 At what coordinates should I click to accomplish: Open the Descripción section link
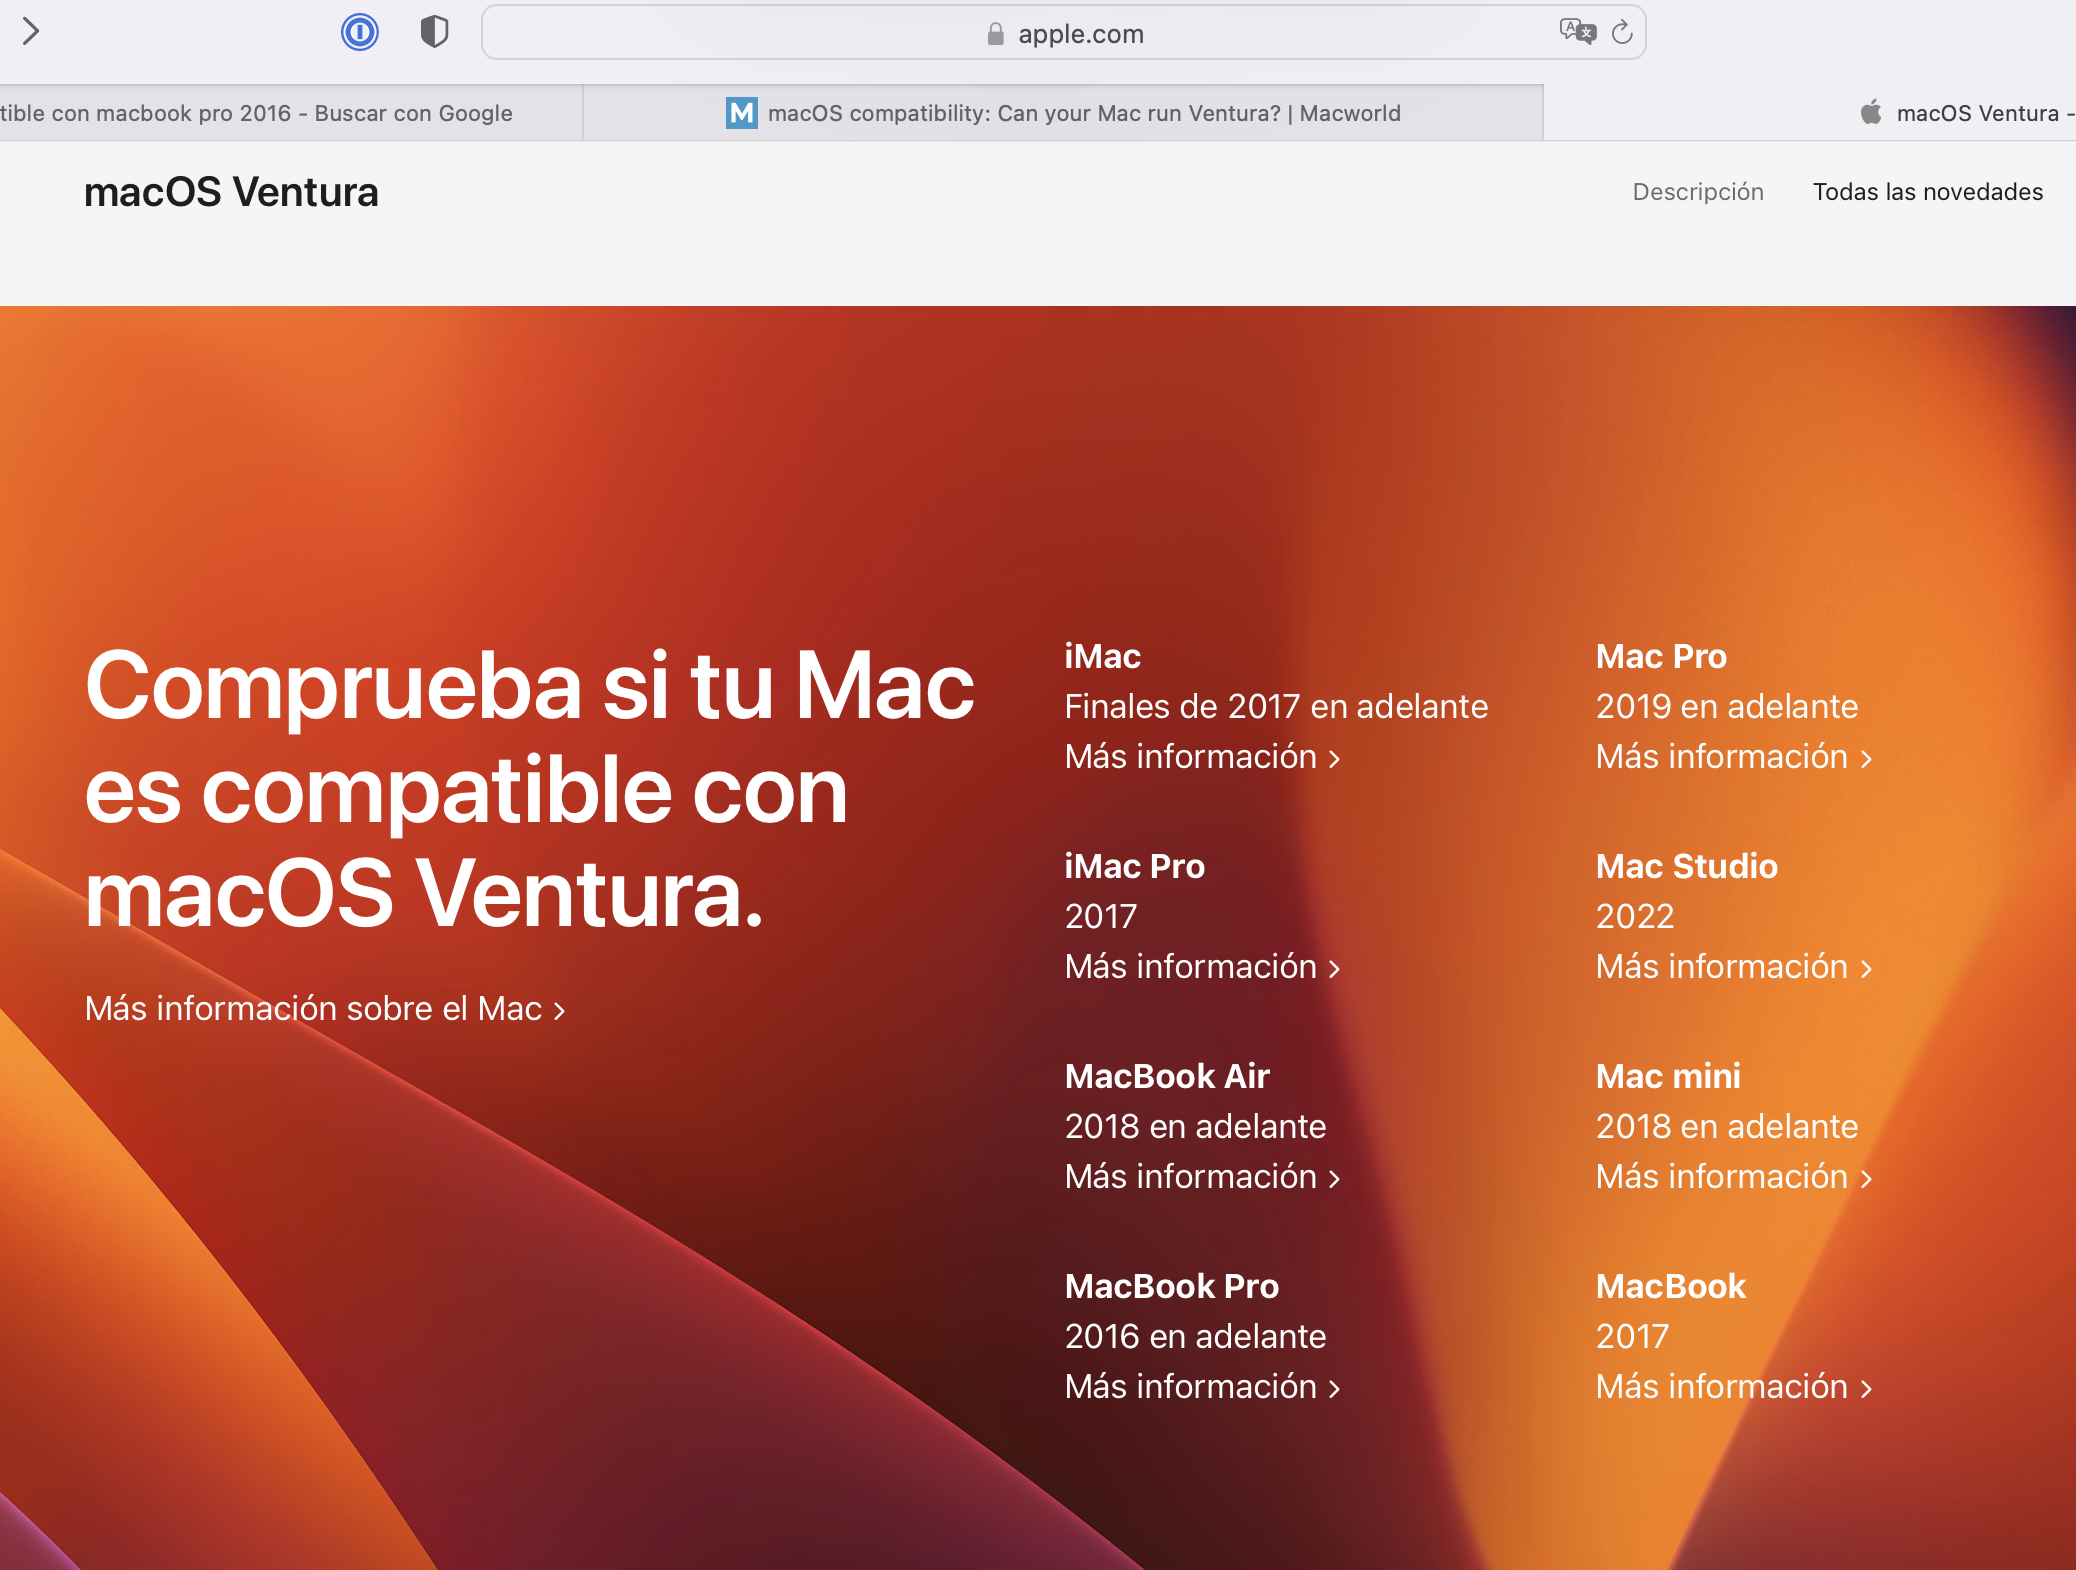pyautogui.click(x=1697, y=192)
